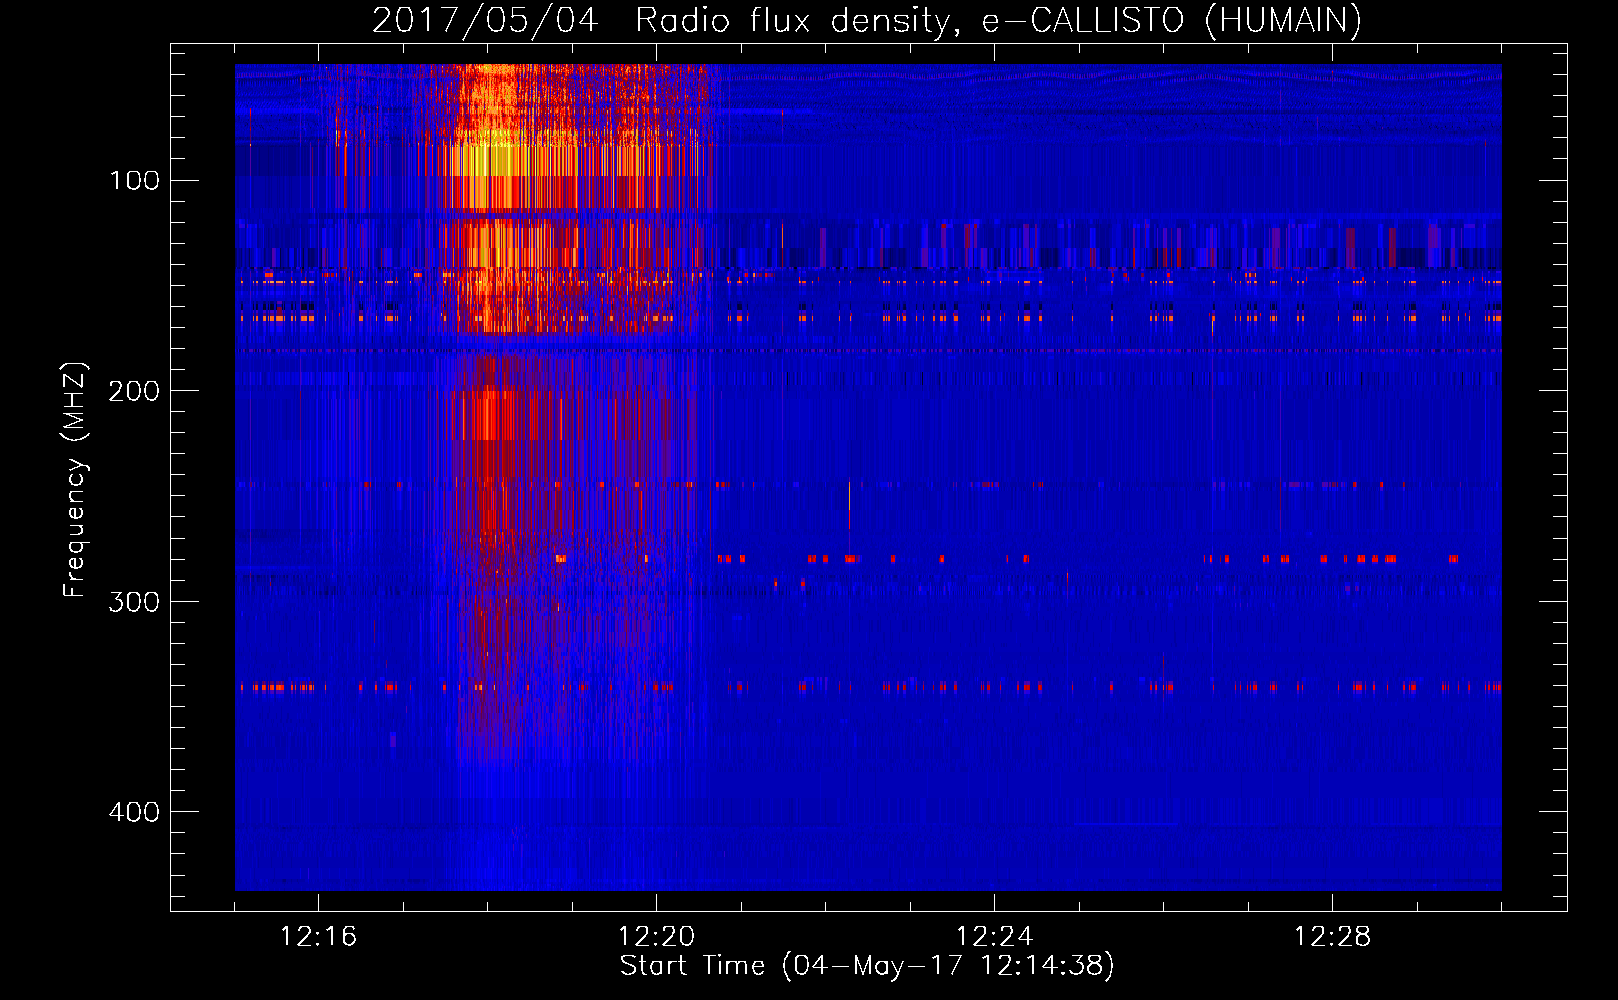Select the Start Time axis caption
The image size is (1618, 1000).
coord(867,966)
